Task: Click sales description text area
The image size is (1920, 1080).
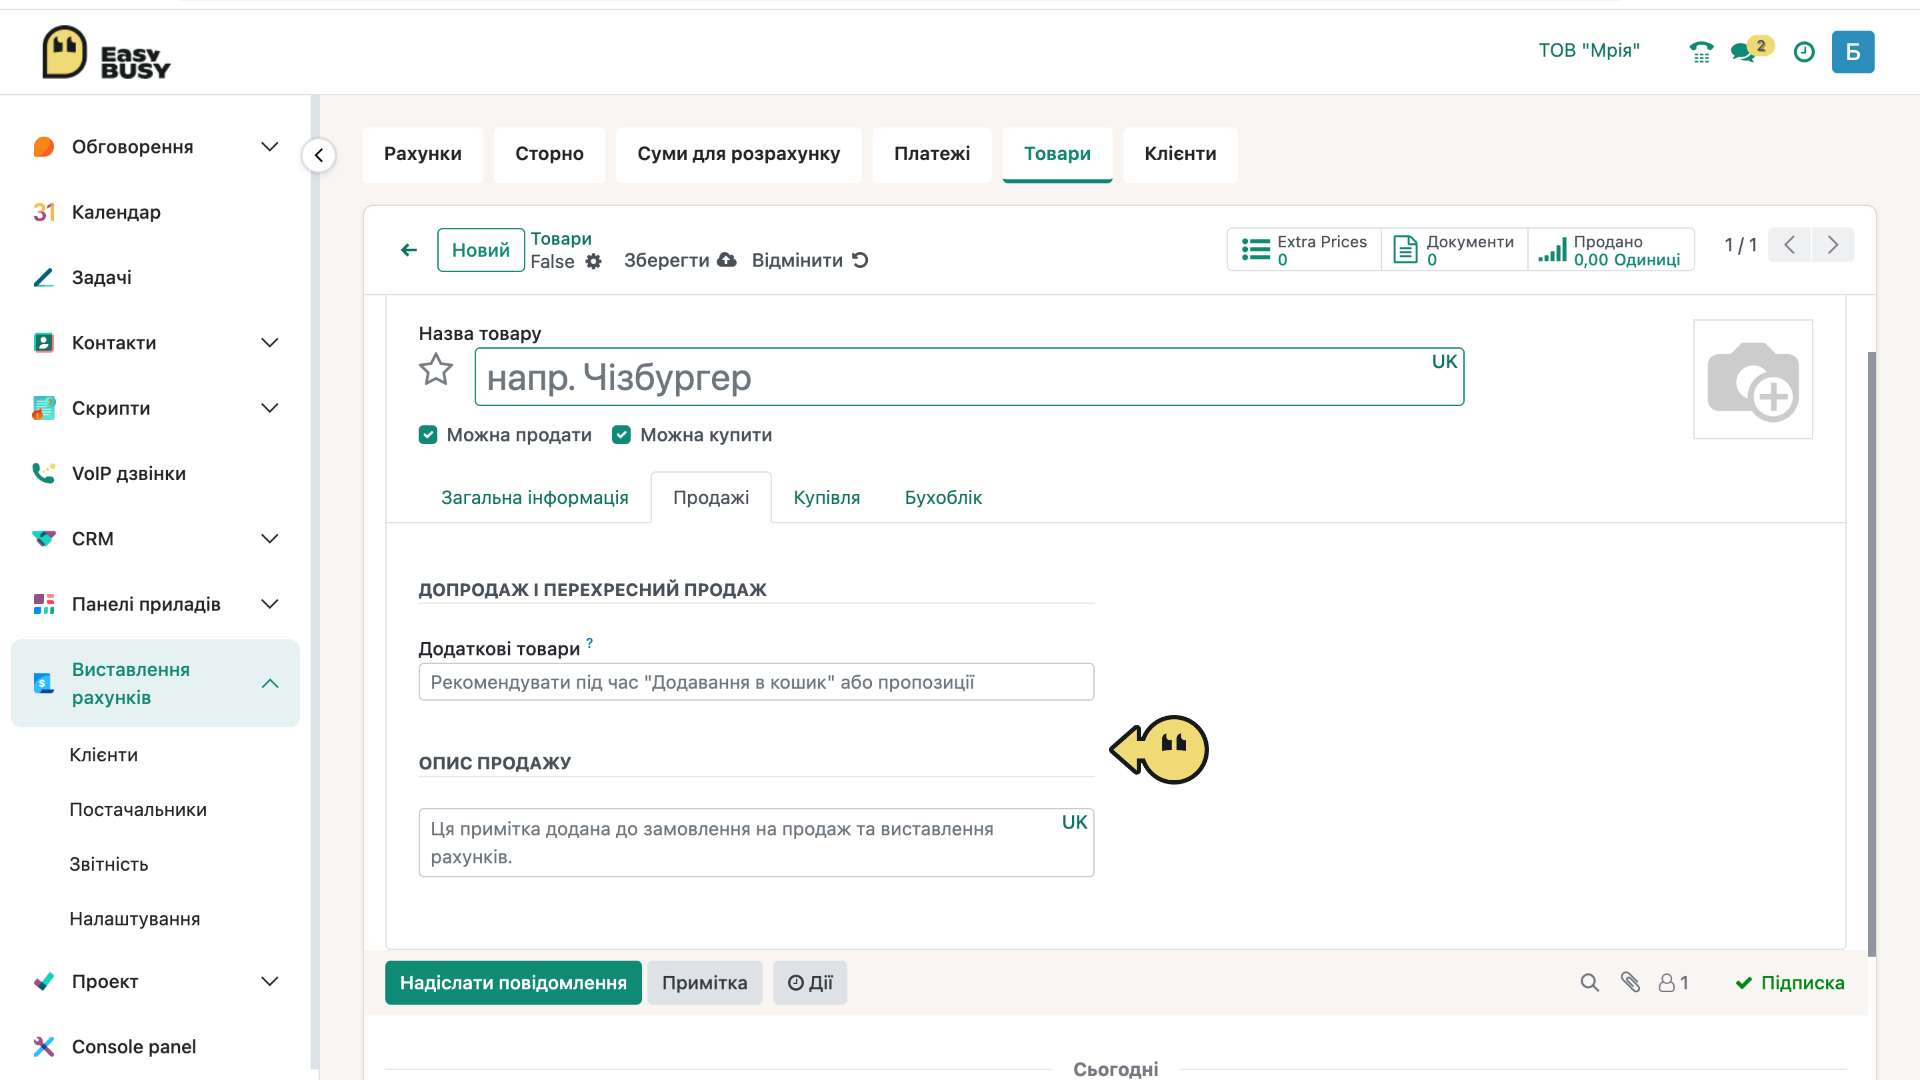Action: tap(756, 843)
